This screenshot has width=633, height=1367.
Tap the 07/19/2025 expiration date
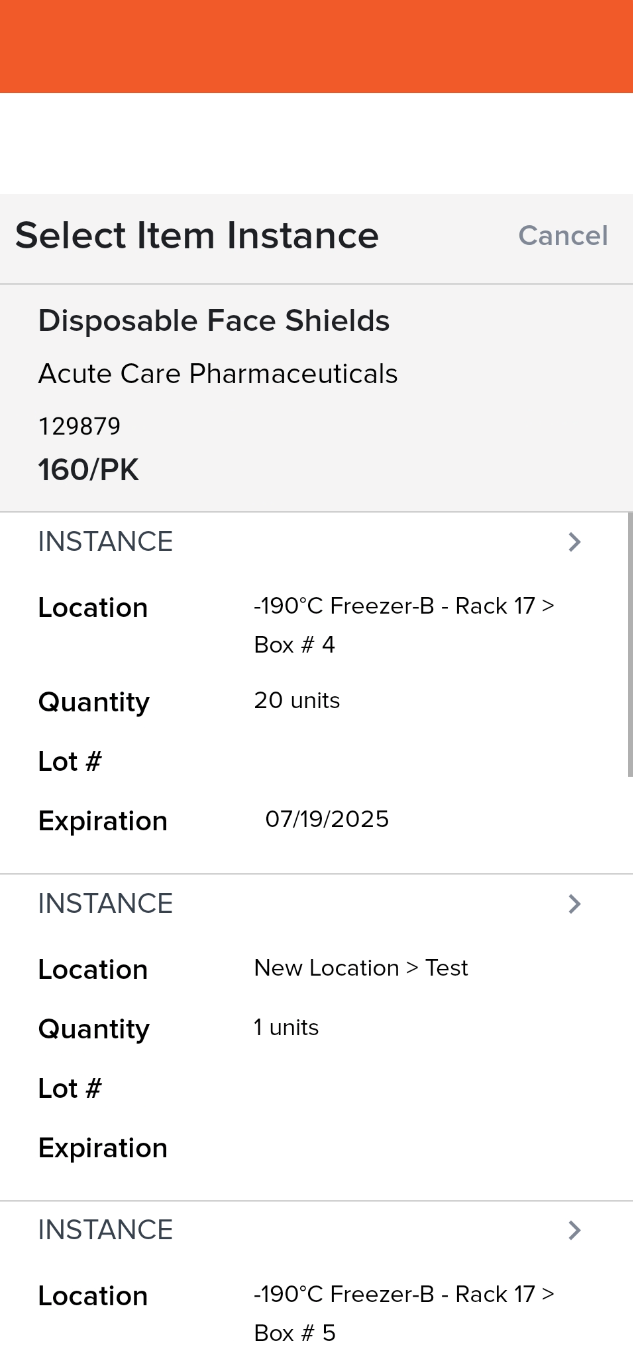326,819
